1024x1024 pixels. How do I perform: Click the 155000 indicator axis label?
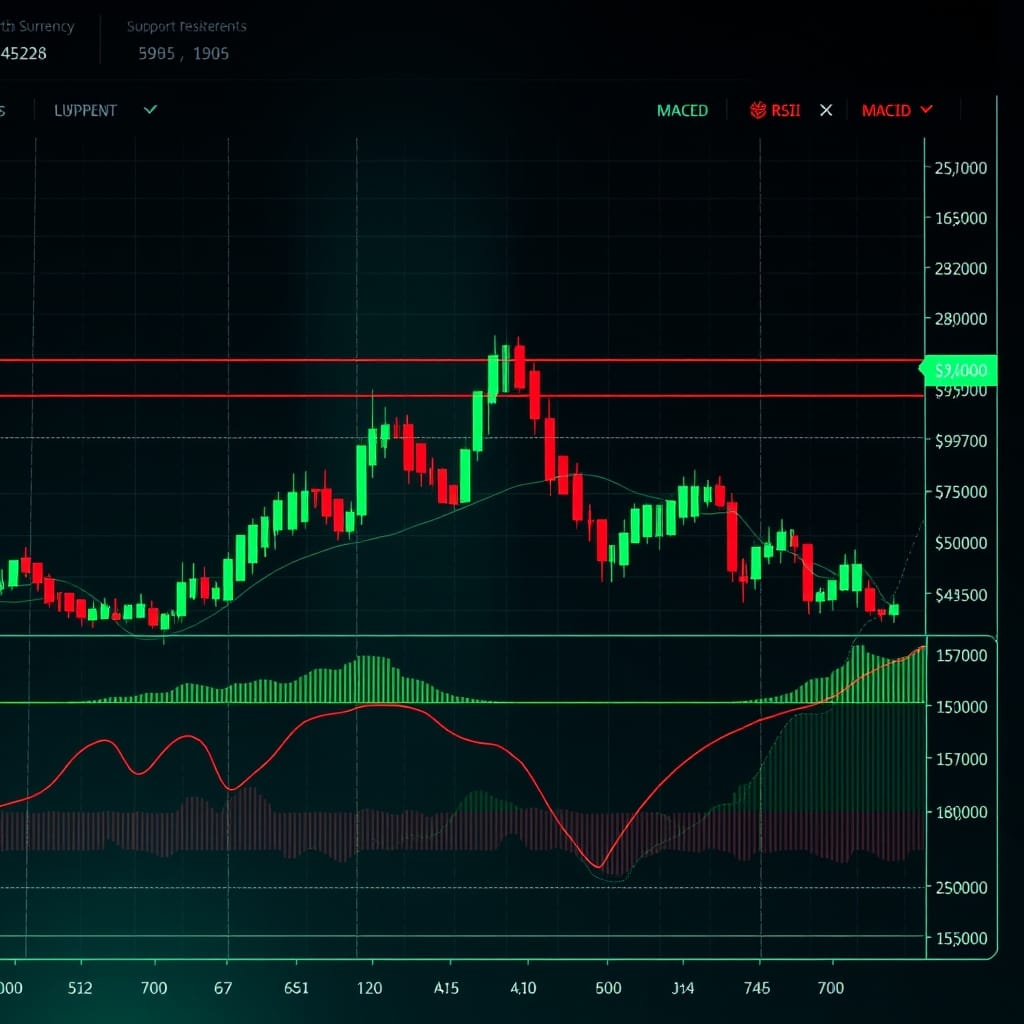[961, 938]
